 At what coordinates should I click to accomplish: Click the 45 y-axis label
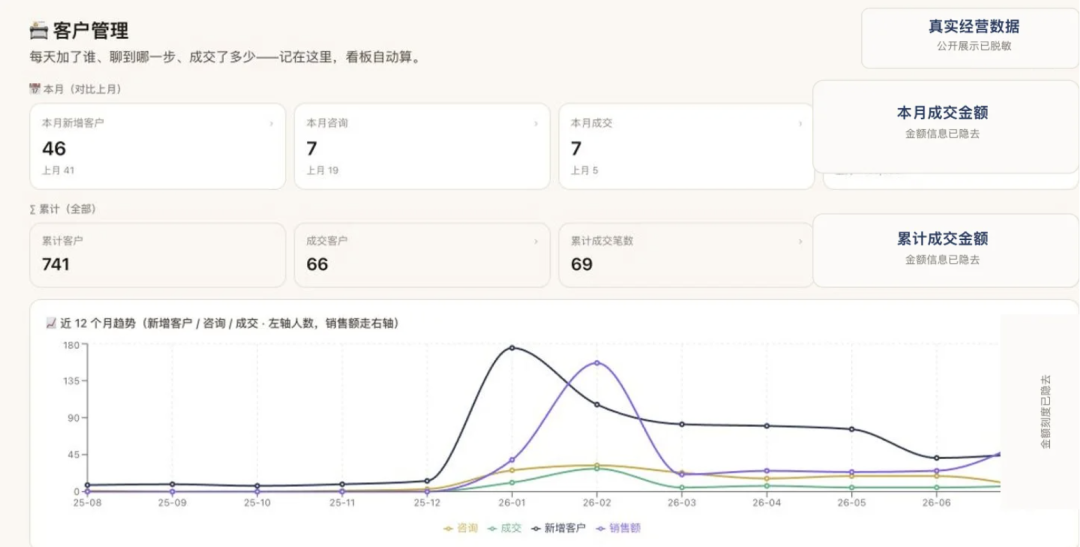pos(74,455)
